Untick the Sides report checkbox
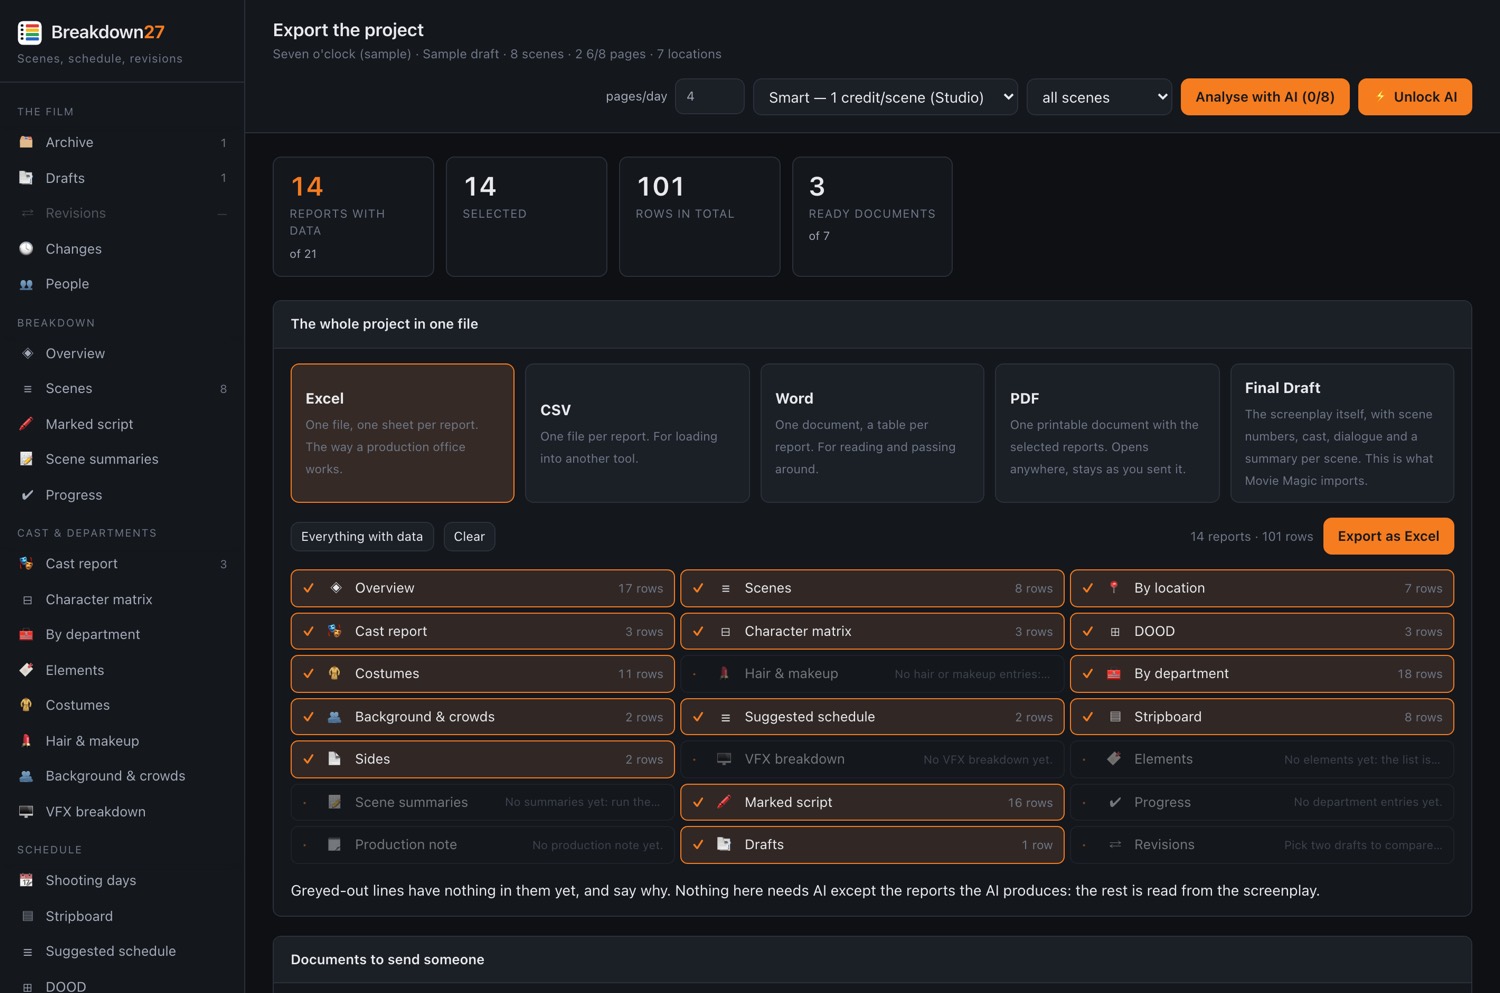Viewport: 1500px width, 993px height. coord(309,759)
